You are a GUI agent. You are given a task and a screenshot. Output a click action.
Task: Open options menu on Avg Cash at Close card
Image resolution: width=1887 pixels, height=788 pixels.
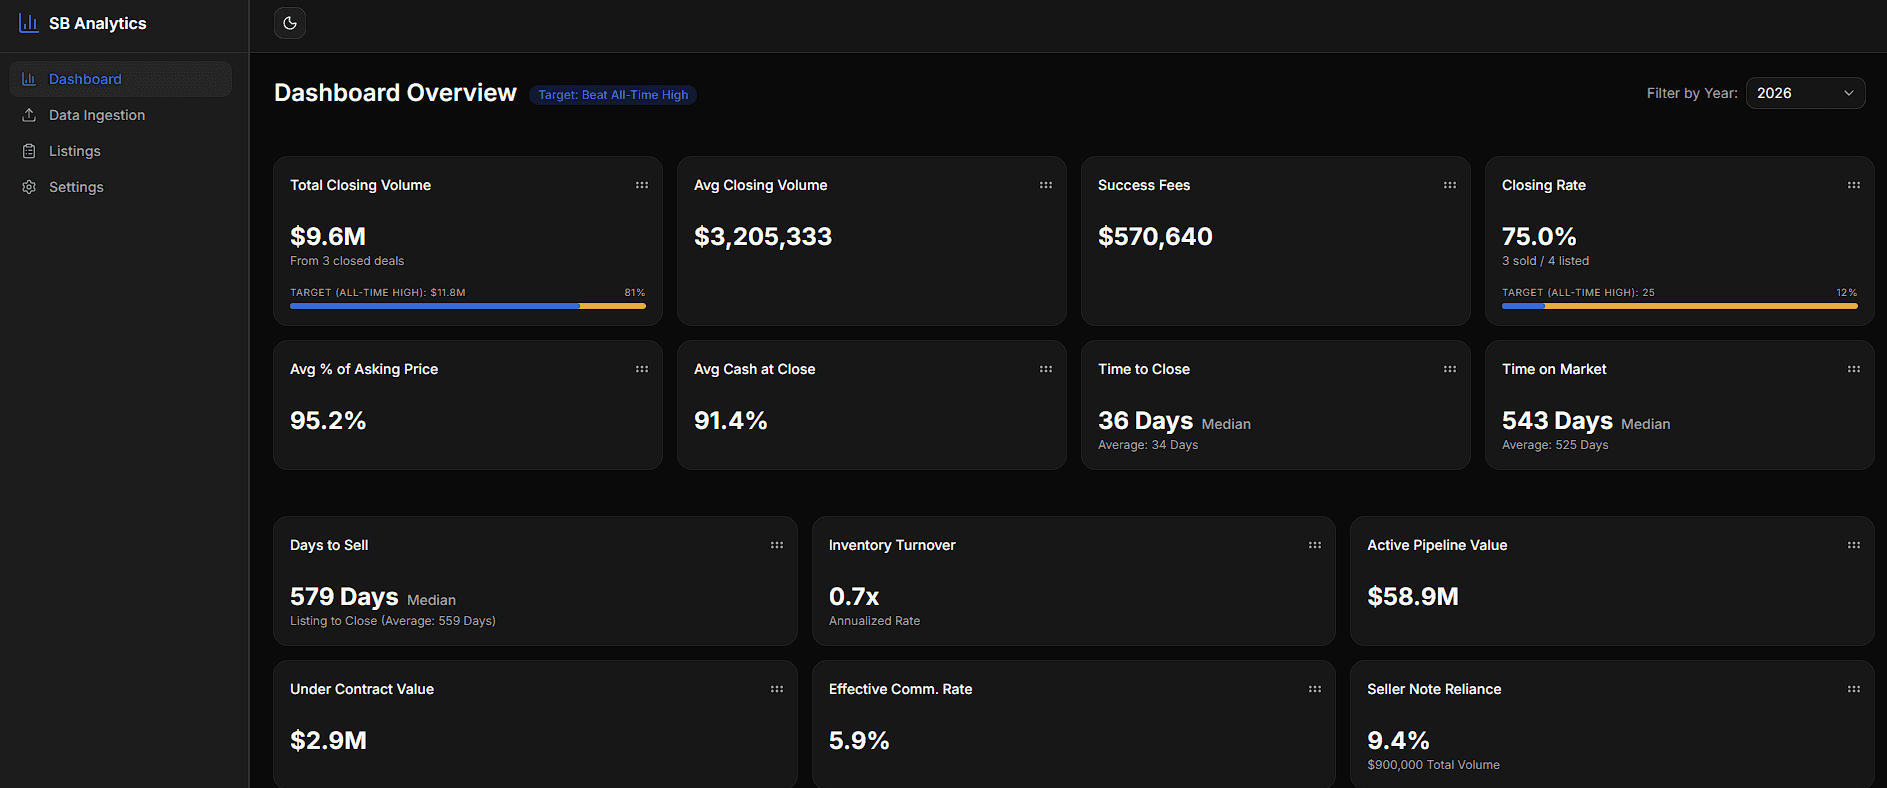[1046, 369]
